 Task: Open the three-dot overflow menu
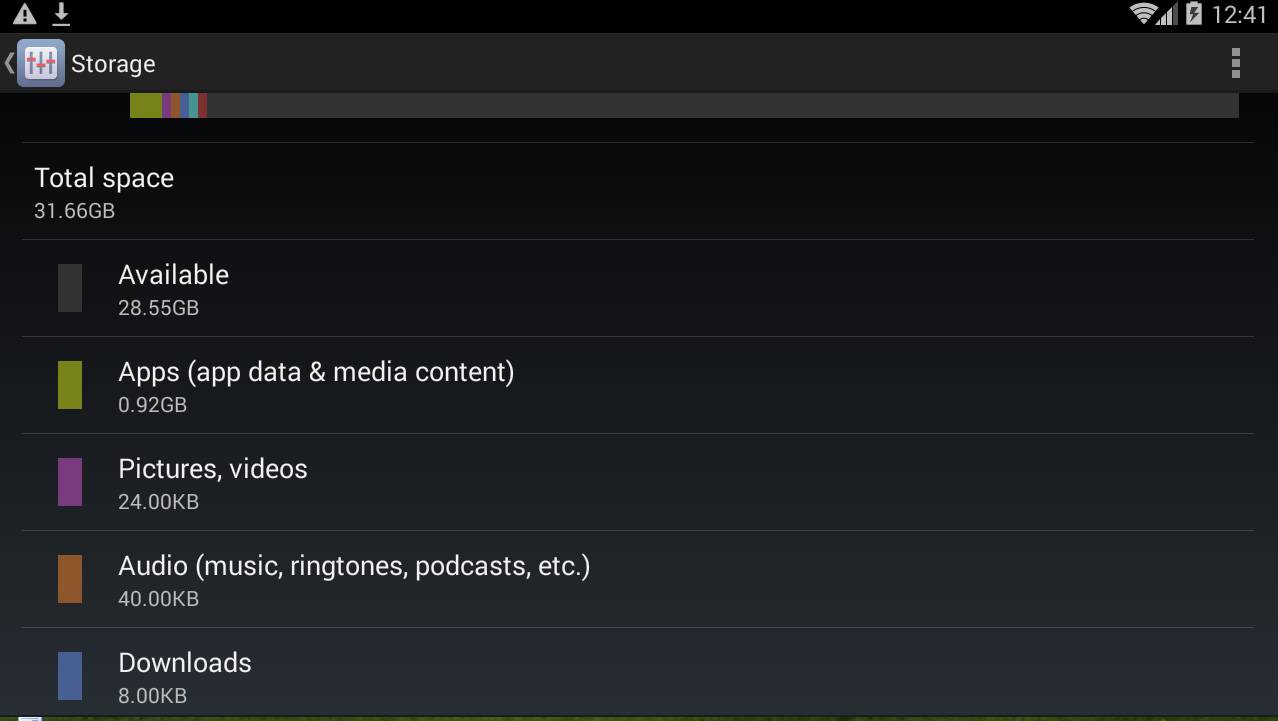[1236, 63]
